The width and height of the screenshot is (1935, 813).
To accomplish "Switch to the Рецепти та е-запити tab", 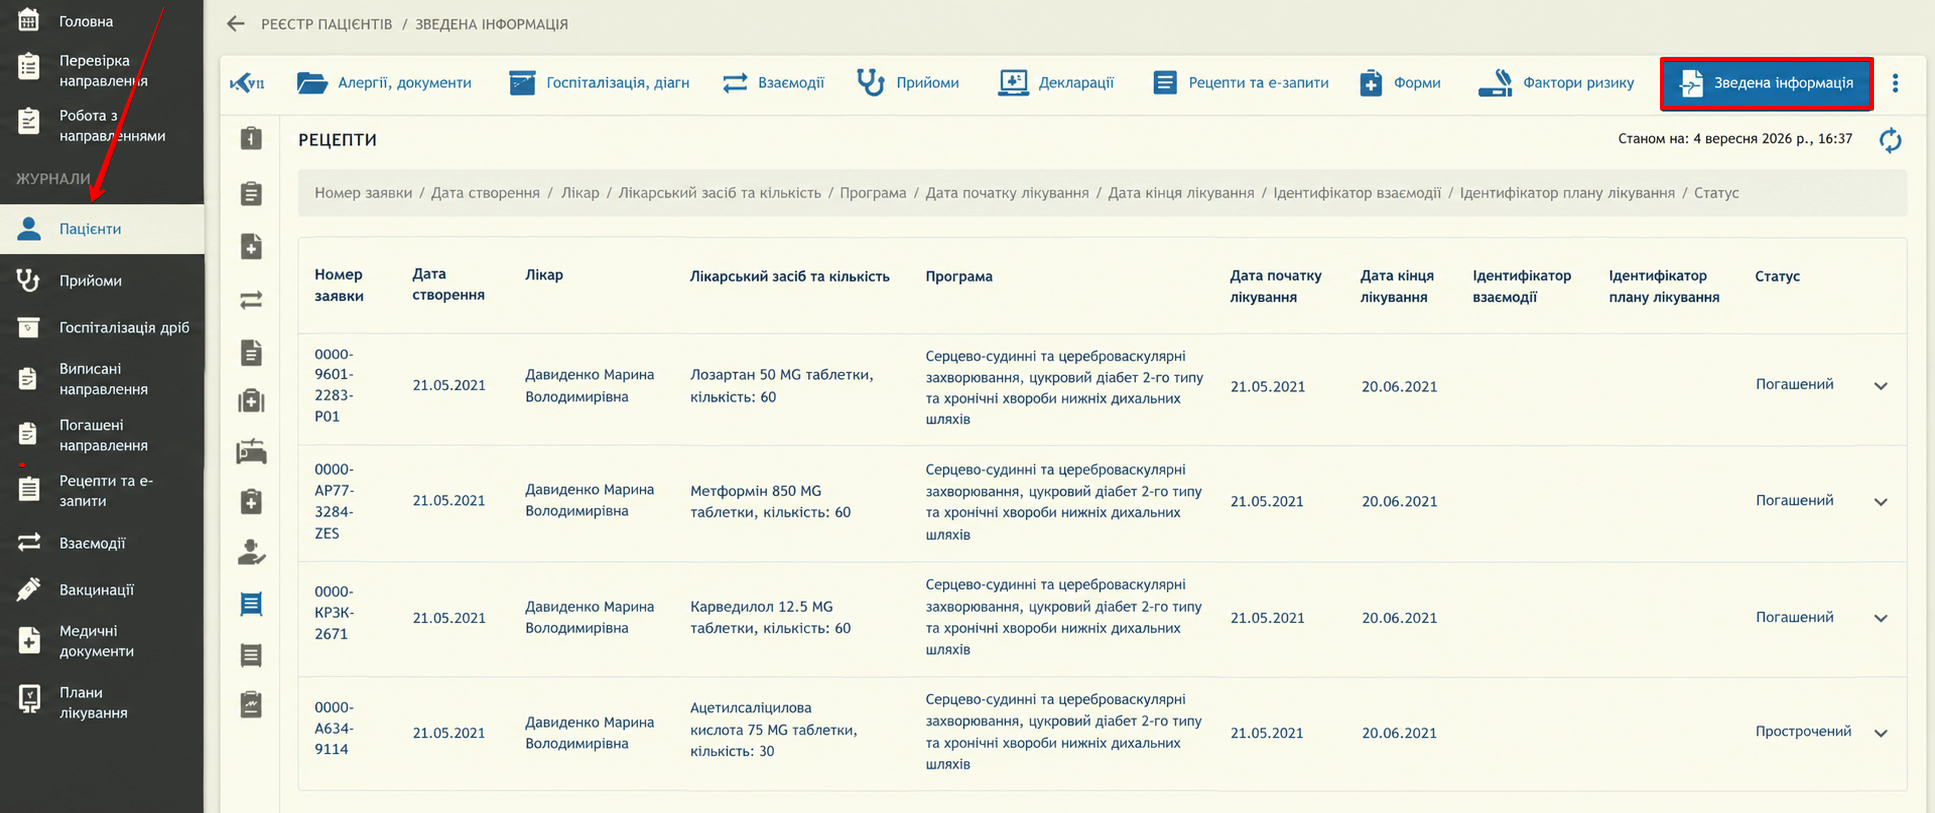I will click(1241, 83).
